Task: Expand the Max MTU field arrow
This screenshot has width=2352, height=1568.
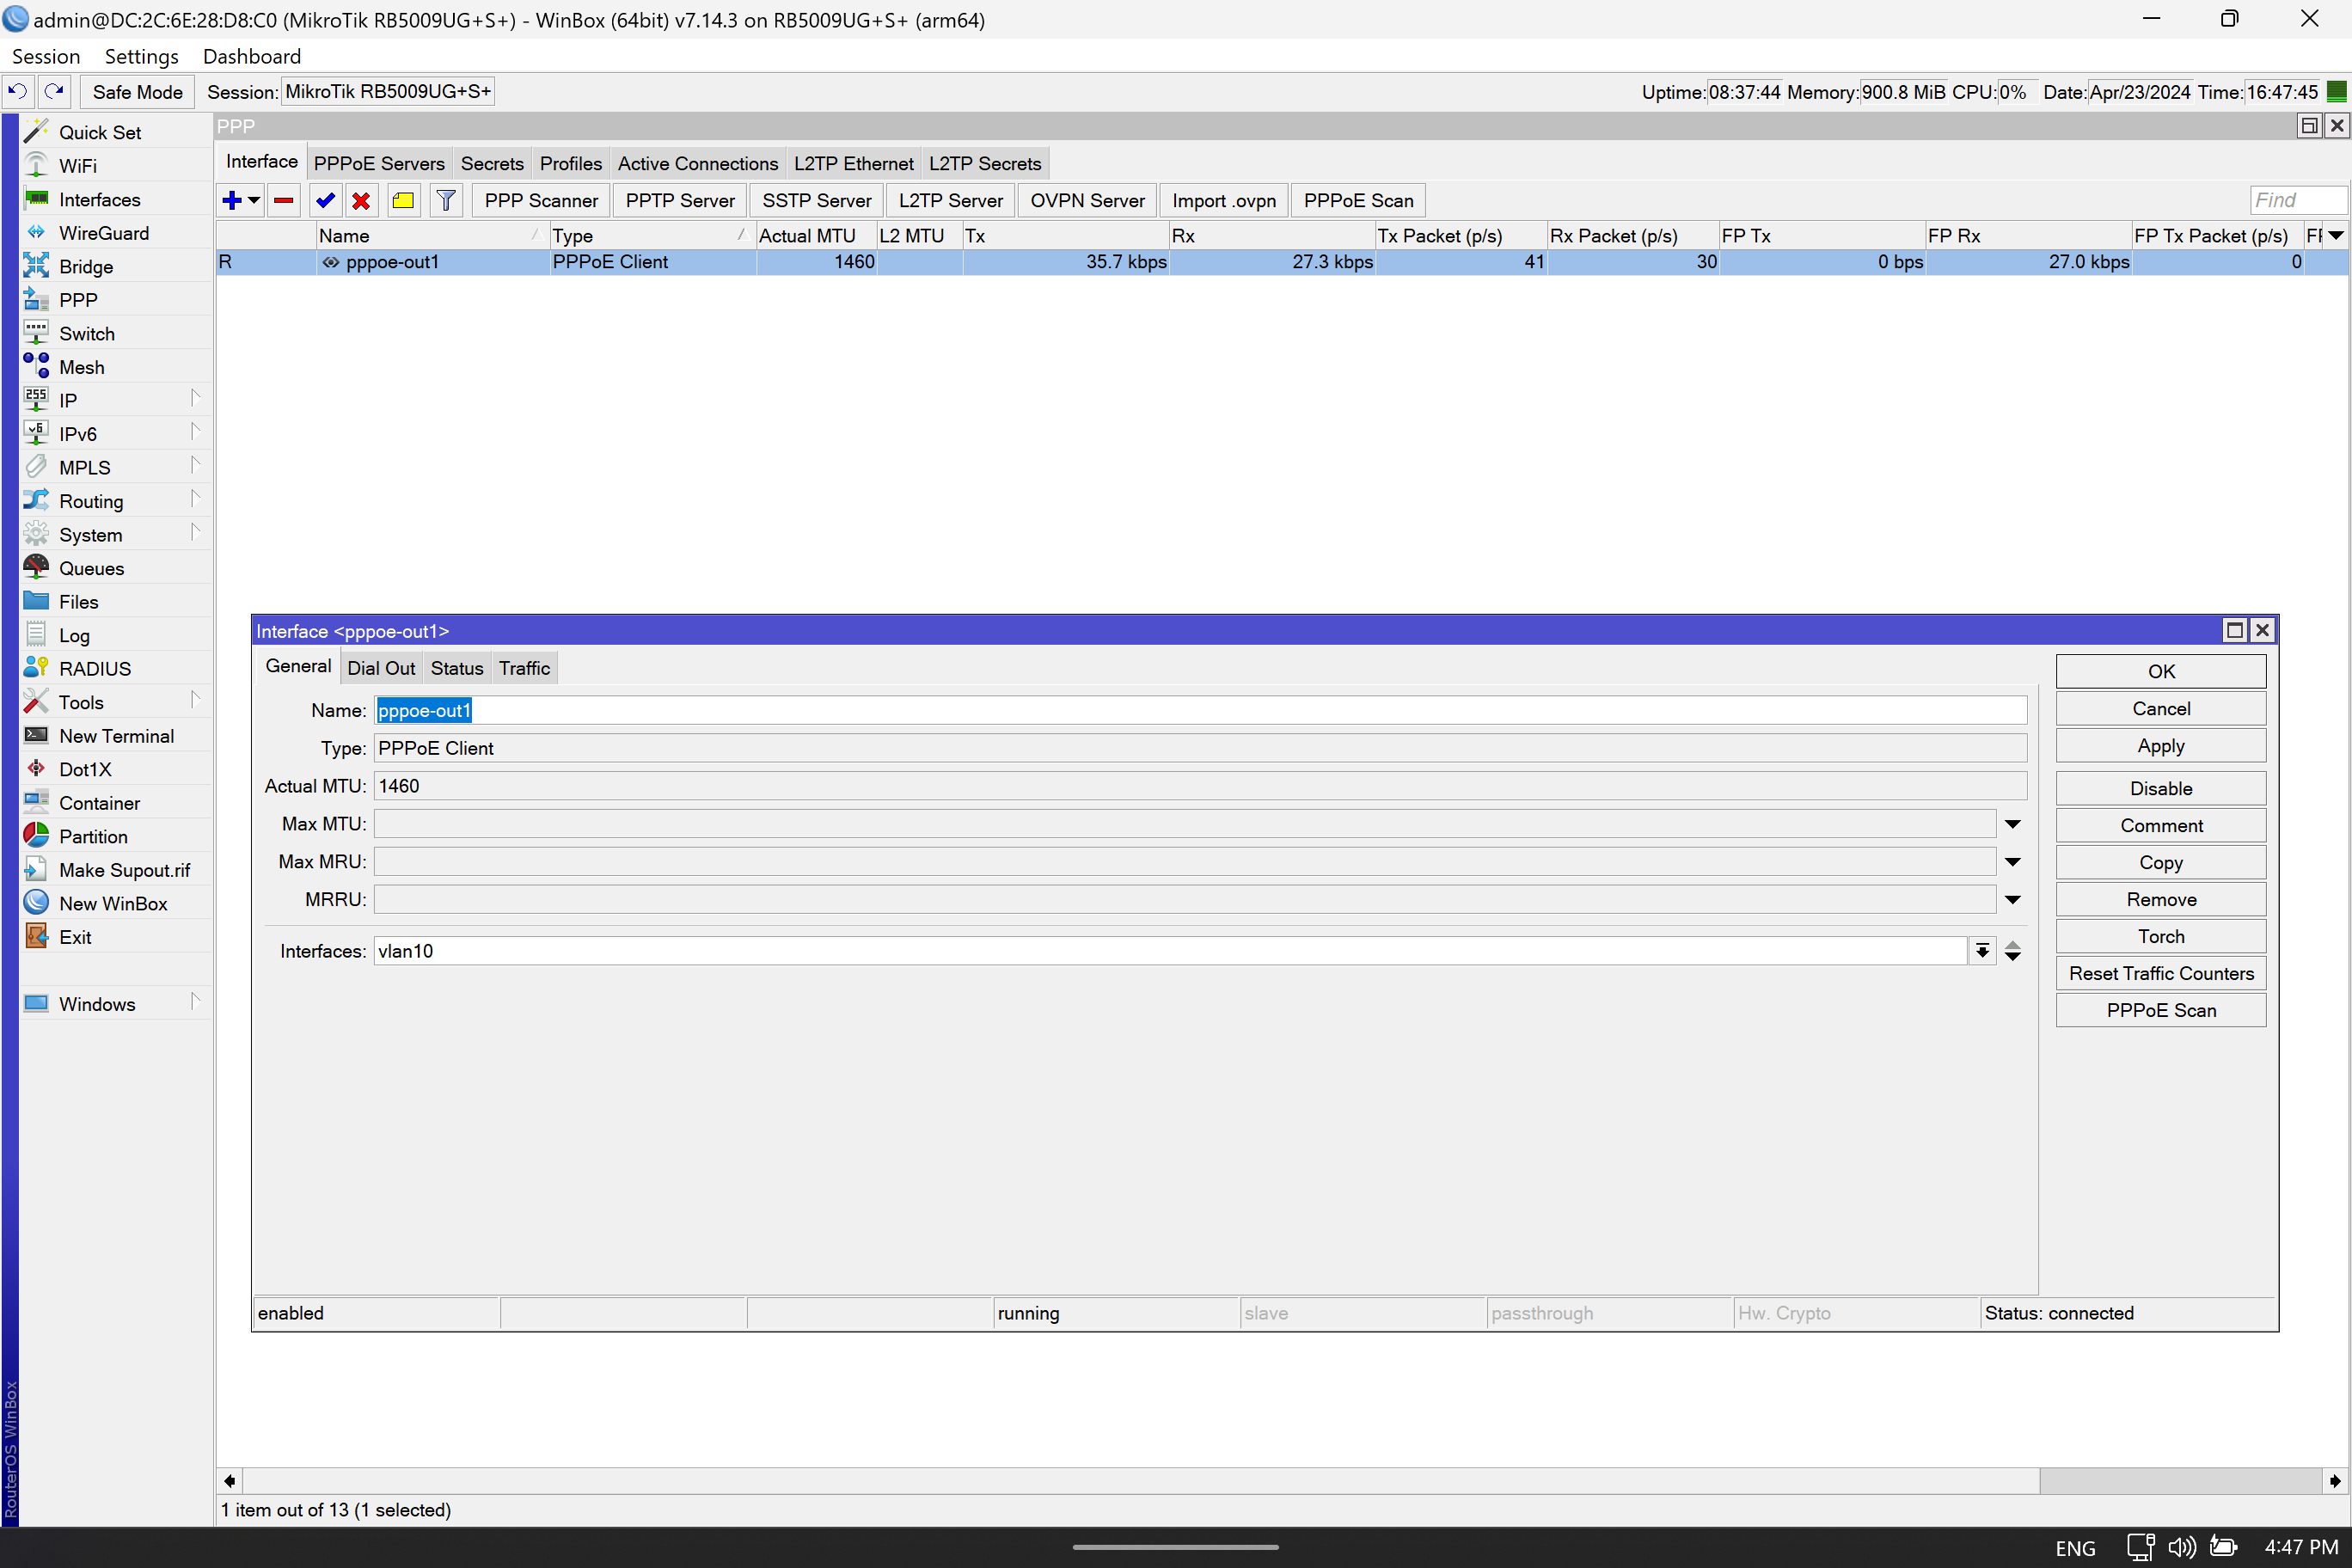Action: click(2013, 824)
